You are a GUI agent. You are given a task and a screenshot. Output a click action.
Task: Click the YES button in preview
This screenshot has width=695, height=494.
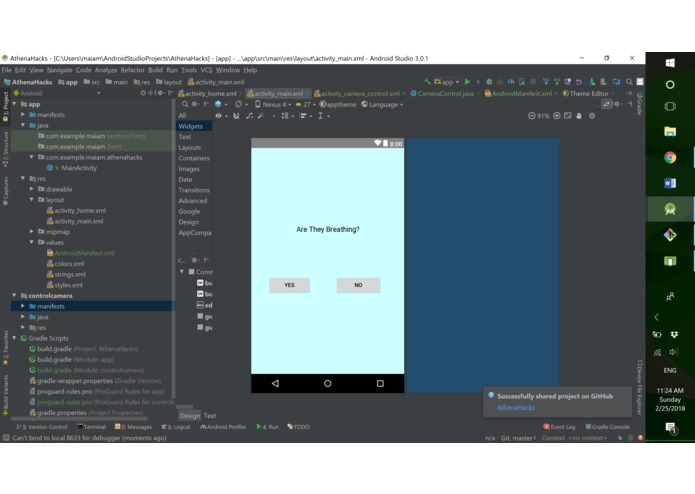point(289,285)
